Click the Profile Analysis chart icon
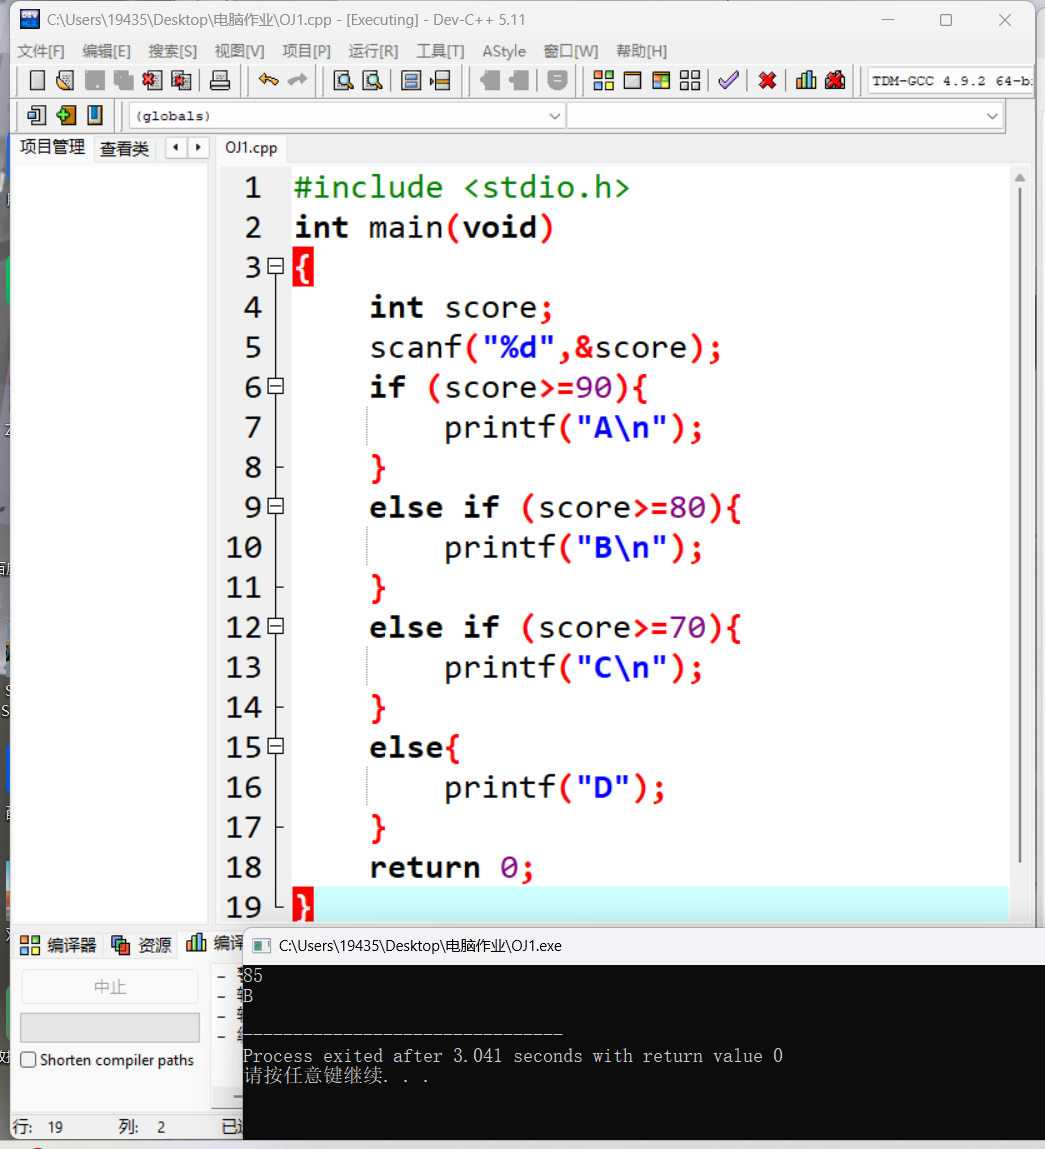The image size is (1045, 1149). click(x=806, y=80)
